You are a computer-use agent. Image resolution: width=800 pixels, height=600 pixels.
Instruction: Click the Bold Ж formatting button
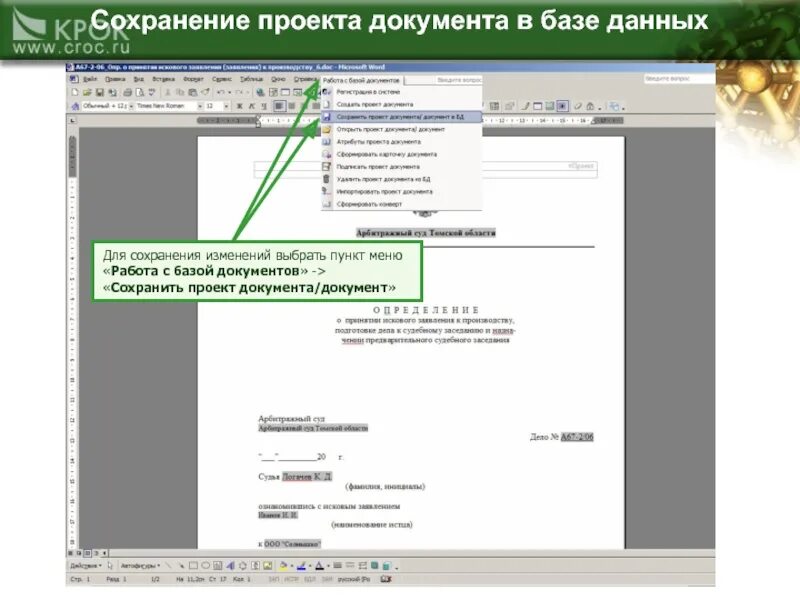pos(239,106)
